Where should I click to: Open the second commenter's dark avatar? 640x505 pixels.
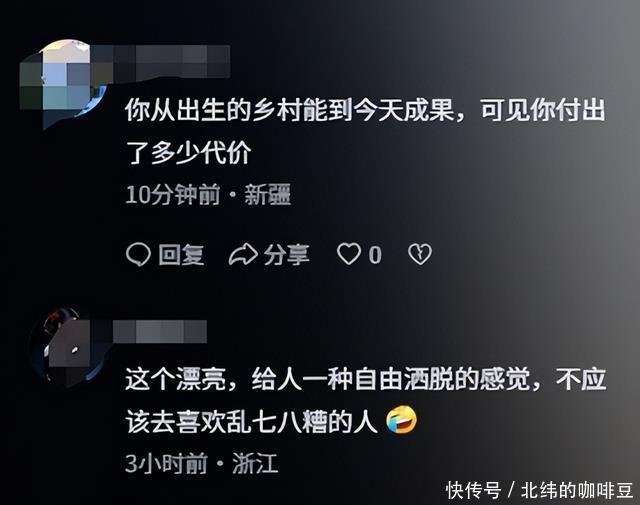(x=69, y=347)
